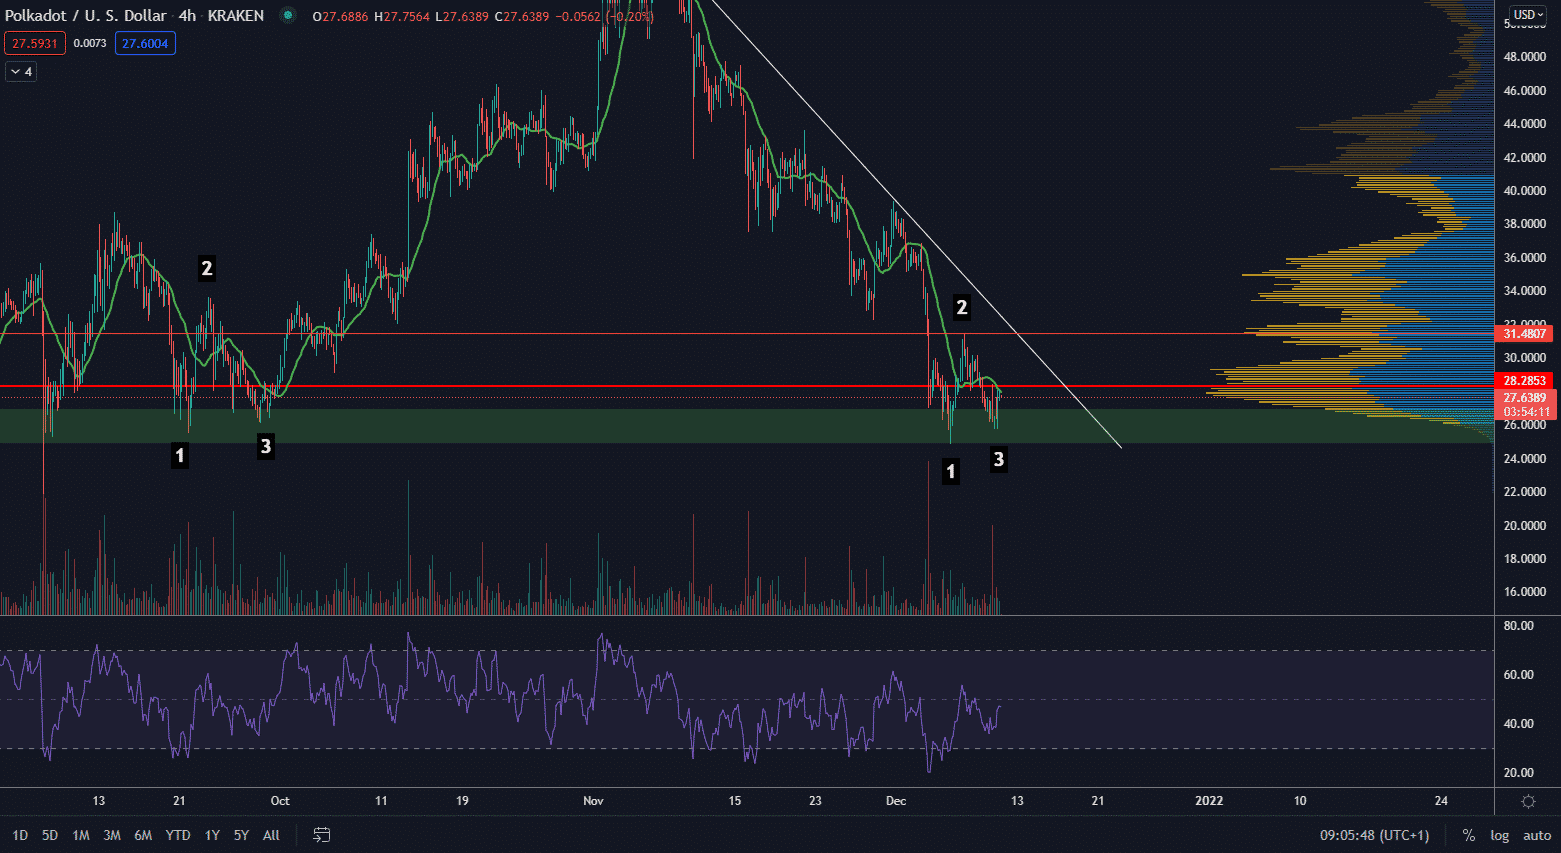Image resolution: width=1561 pixels, height=853 pixels.
Task: Select the 3M date range
Action: 112,835
